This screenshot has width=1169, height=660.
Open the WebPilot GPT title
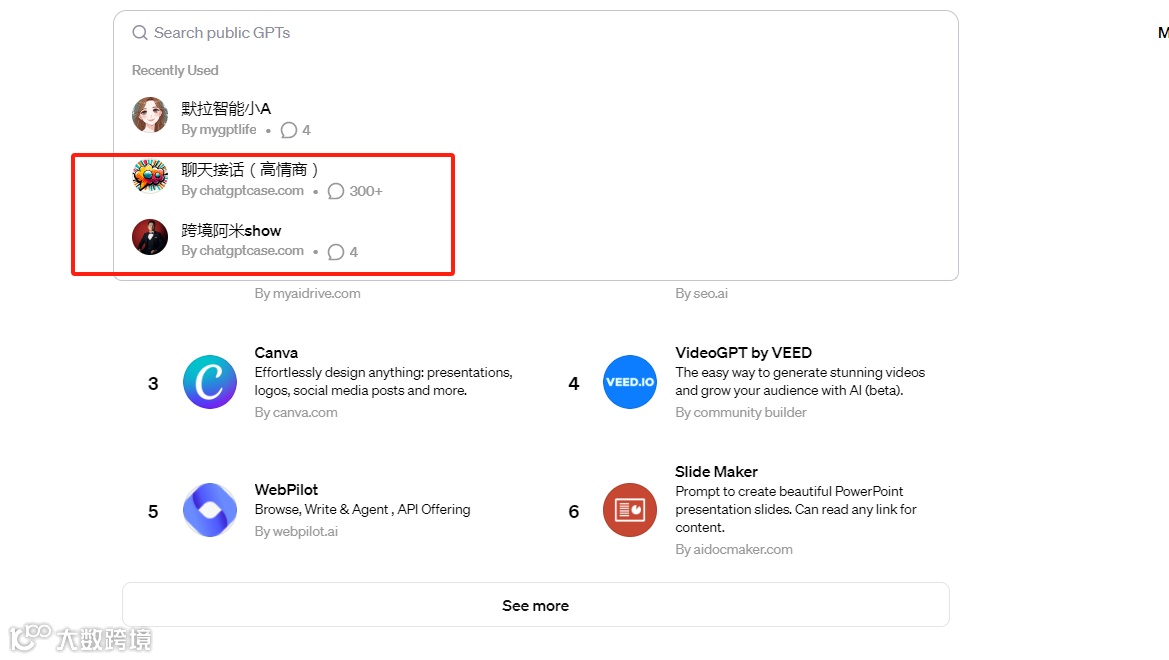tap(286, 490)
